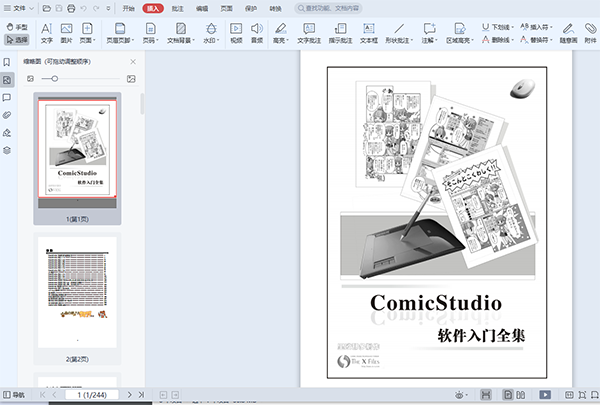Click the 文字批注 text annotation tool
Viewport: 600px width, 405px height.
coord(310,32)
